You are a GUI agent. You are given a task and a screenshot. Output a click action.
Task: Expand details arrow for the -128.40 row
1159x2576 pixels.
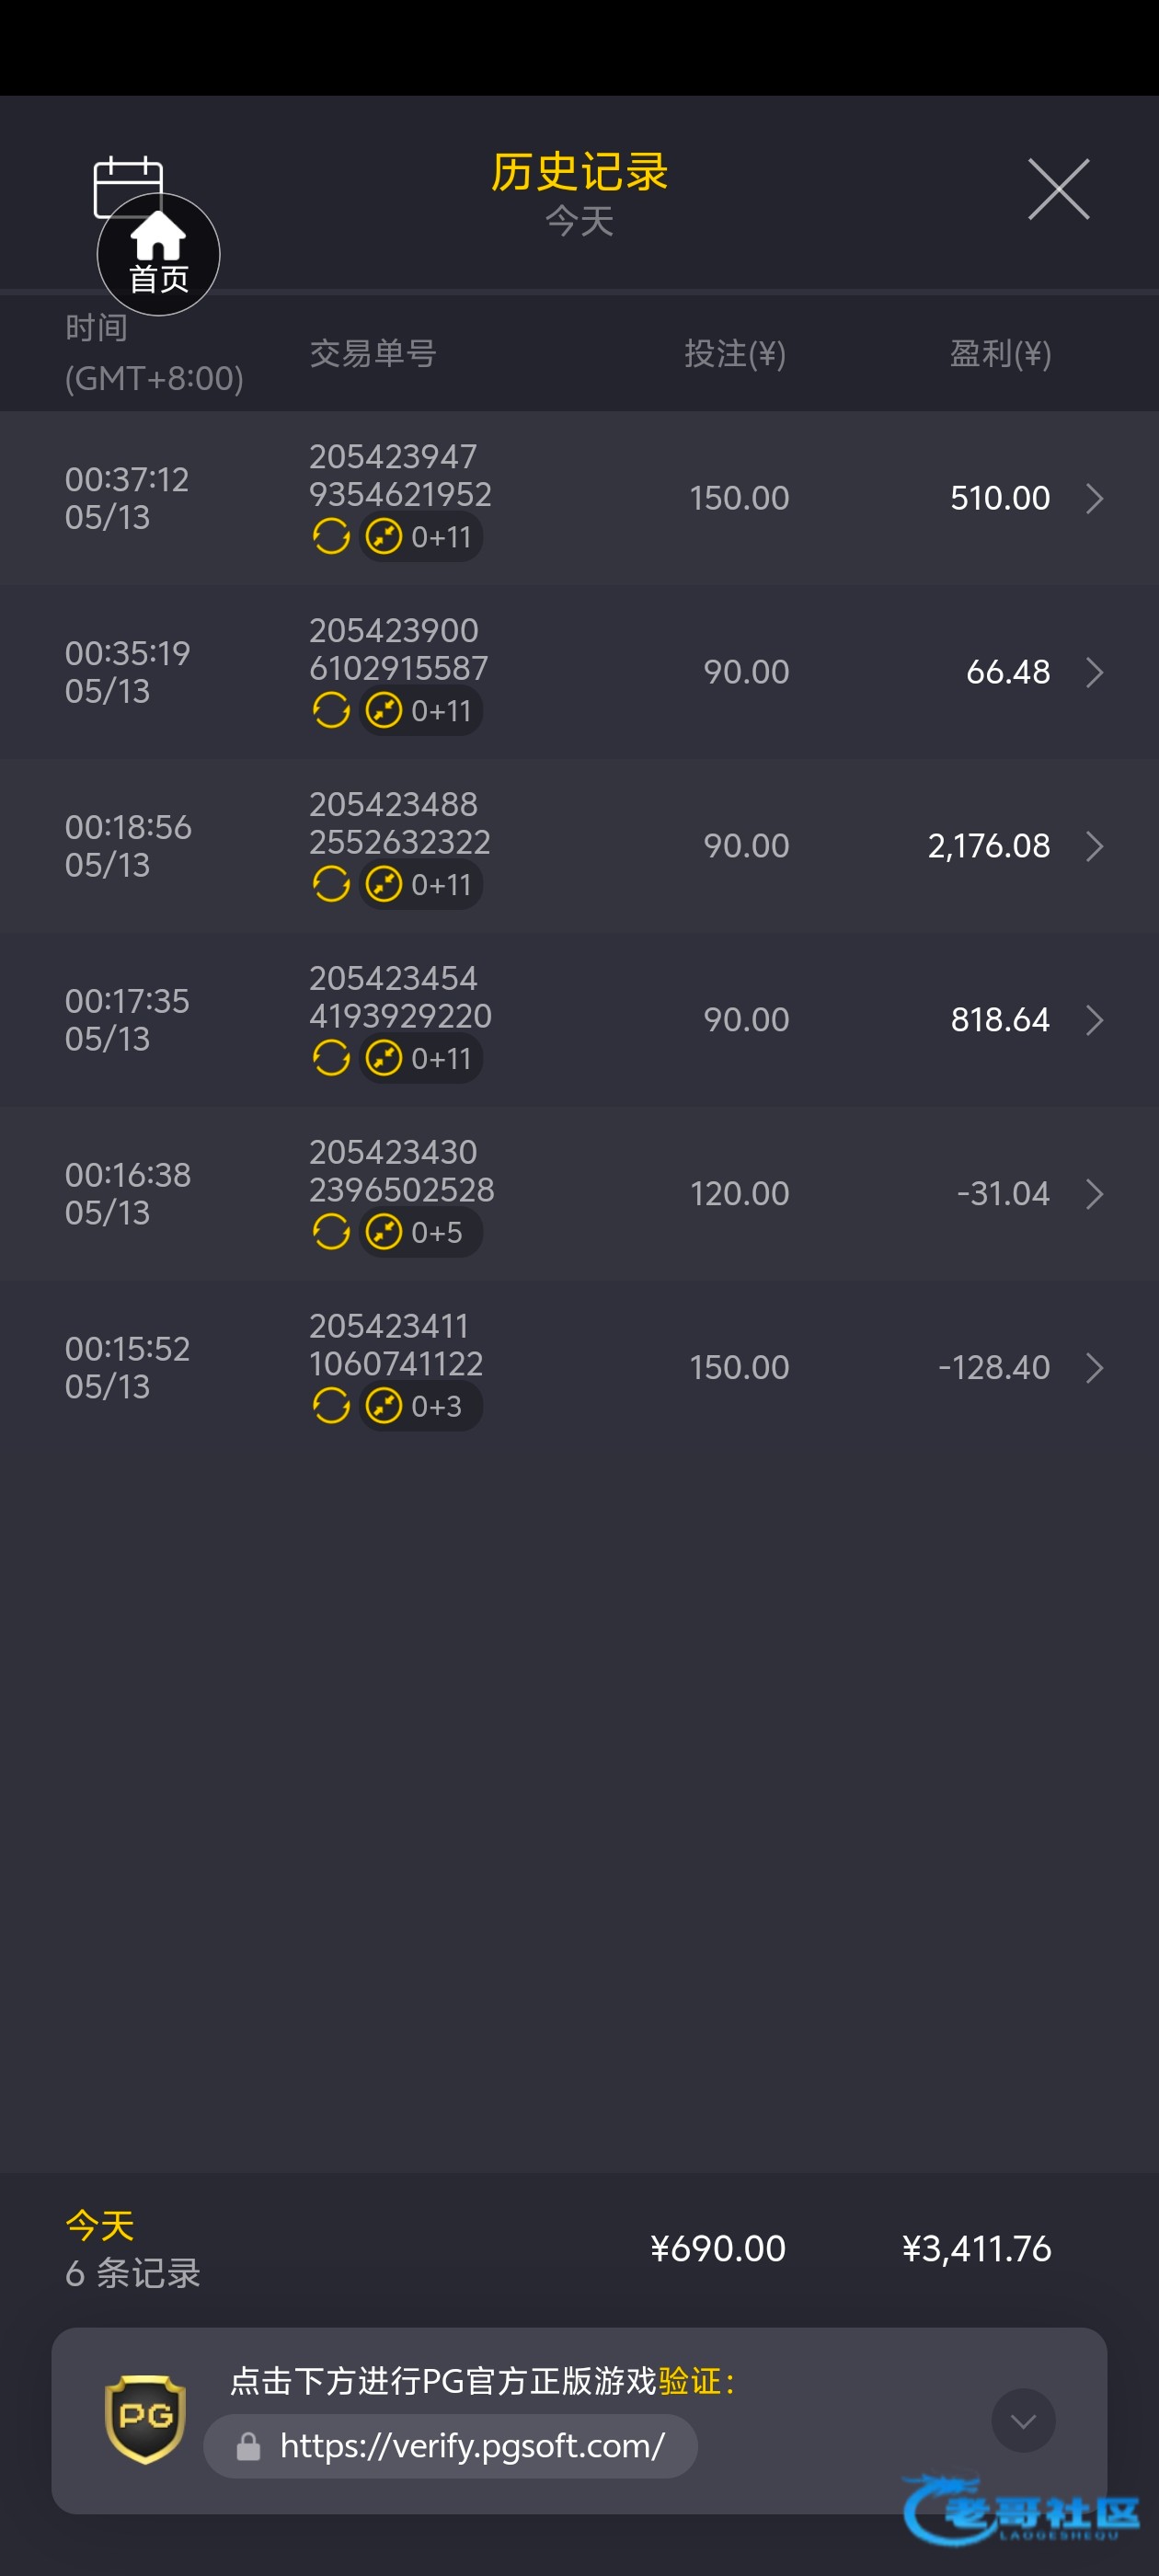pyautogui.click(x=1095, y=1368)
